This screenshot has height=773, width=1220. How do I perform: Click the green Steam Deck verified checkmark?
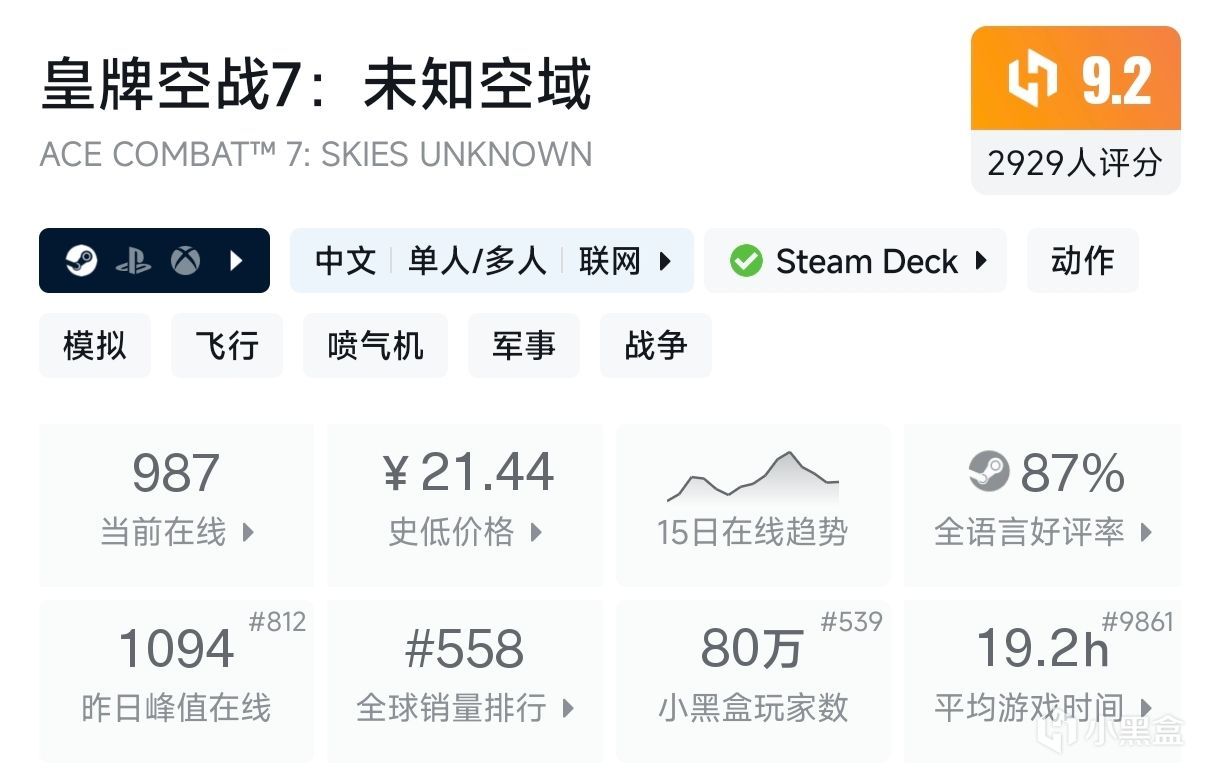coord(746,261)
